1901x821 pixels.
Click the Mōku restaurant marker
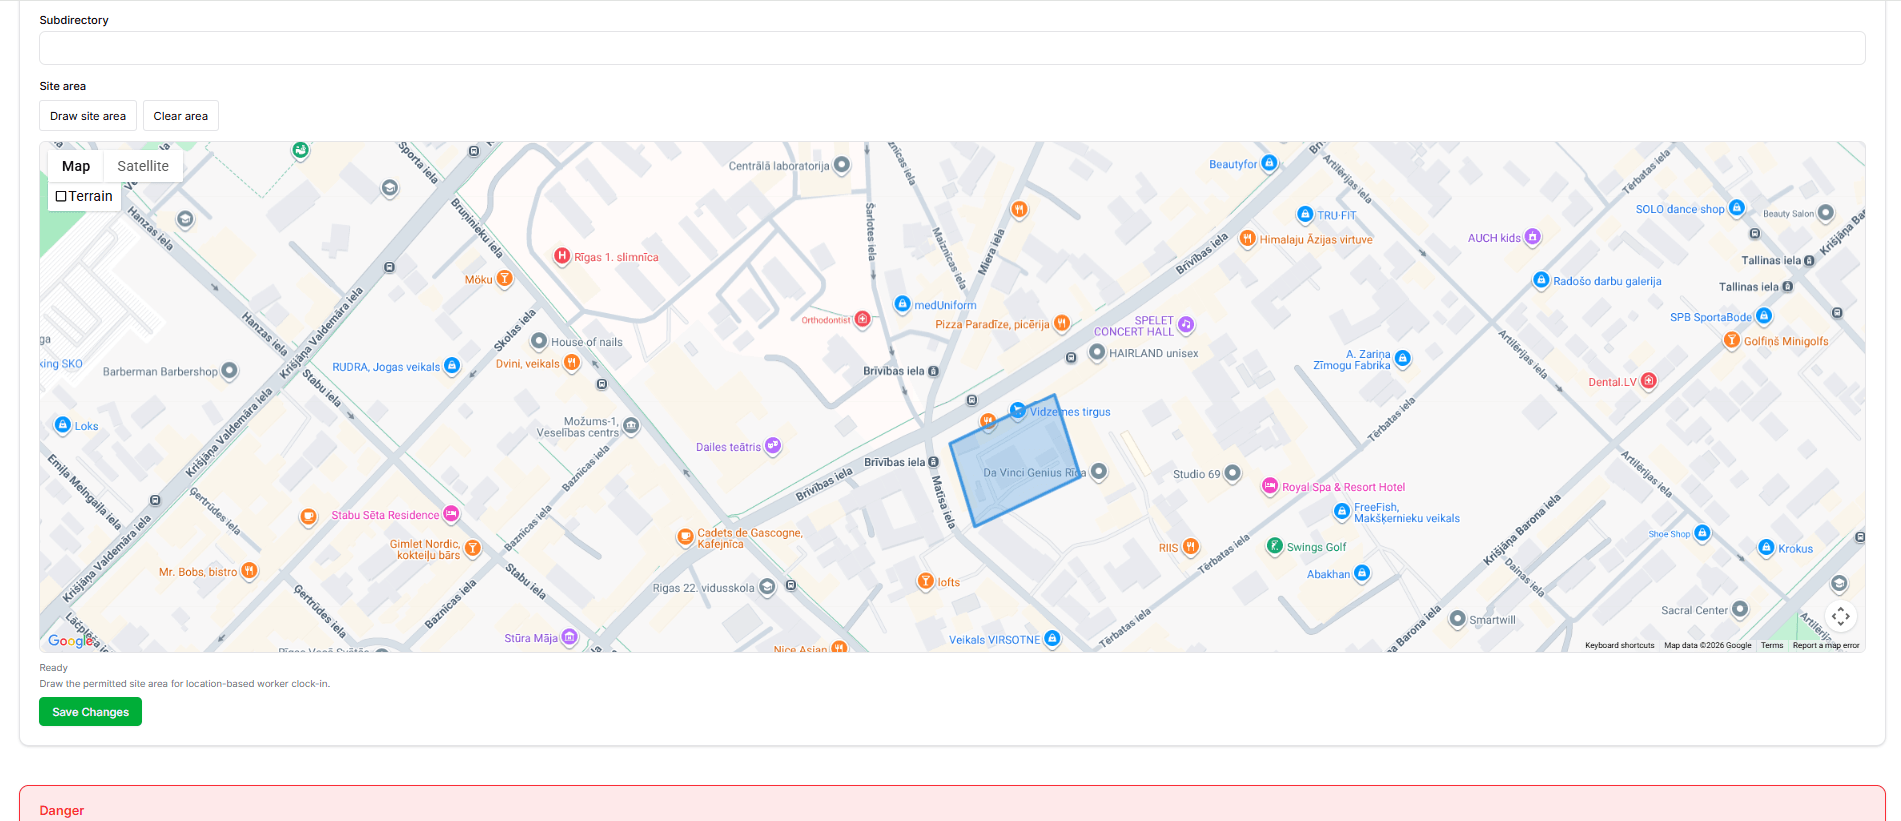505,279
